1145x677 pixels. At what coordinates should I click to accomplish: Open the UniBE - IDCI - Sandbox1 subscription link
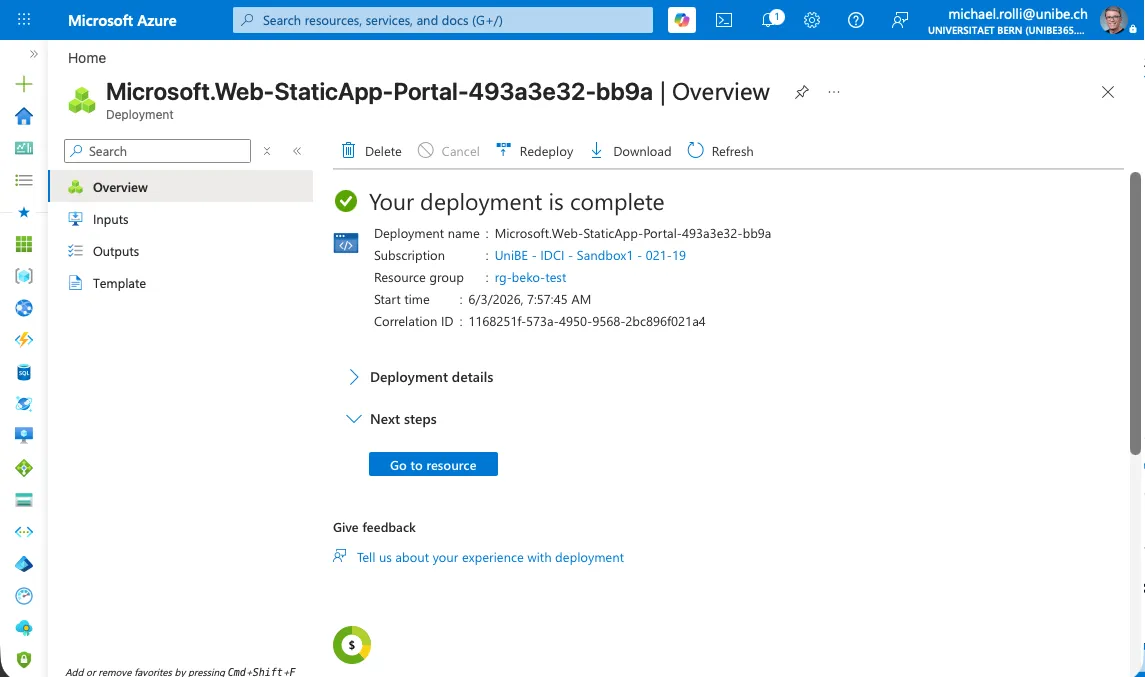590,256
